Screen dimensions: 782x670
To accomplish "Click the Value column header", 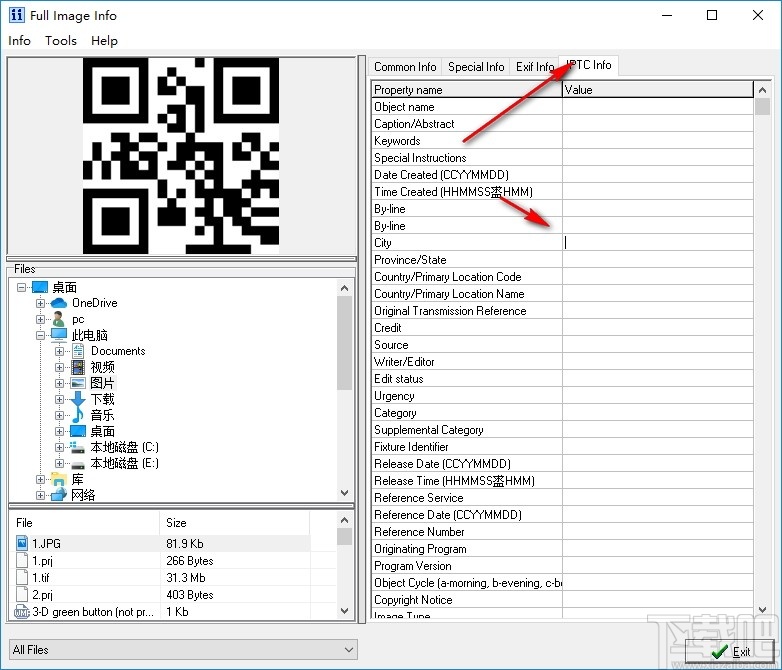I will pyautogui.click(x=657, y=89).
